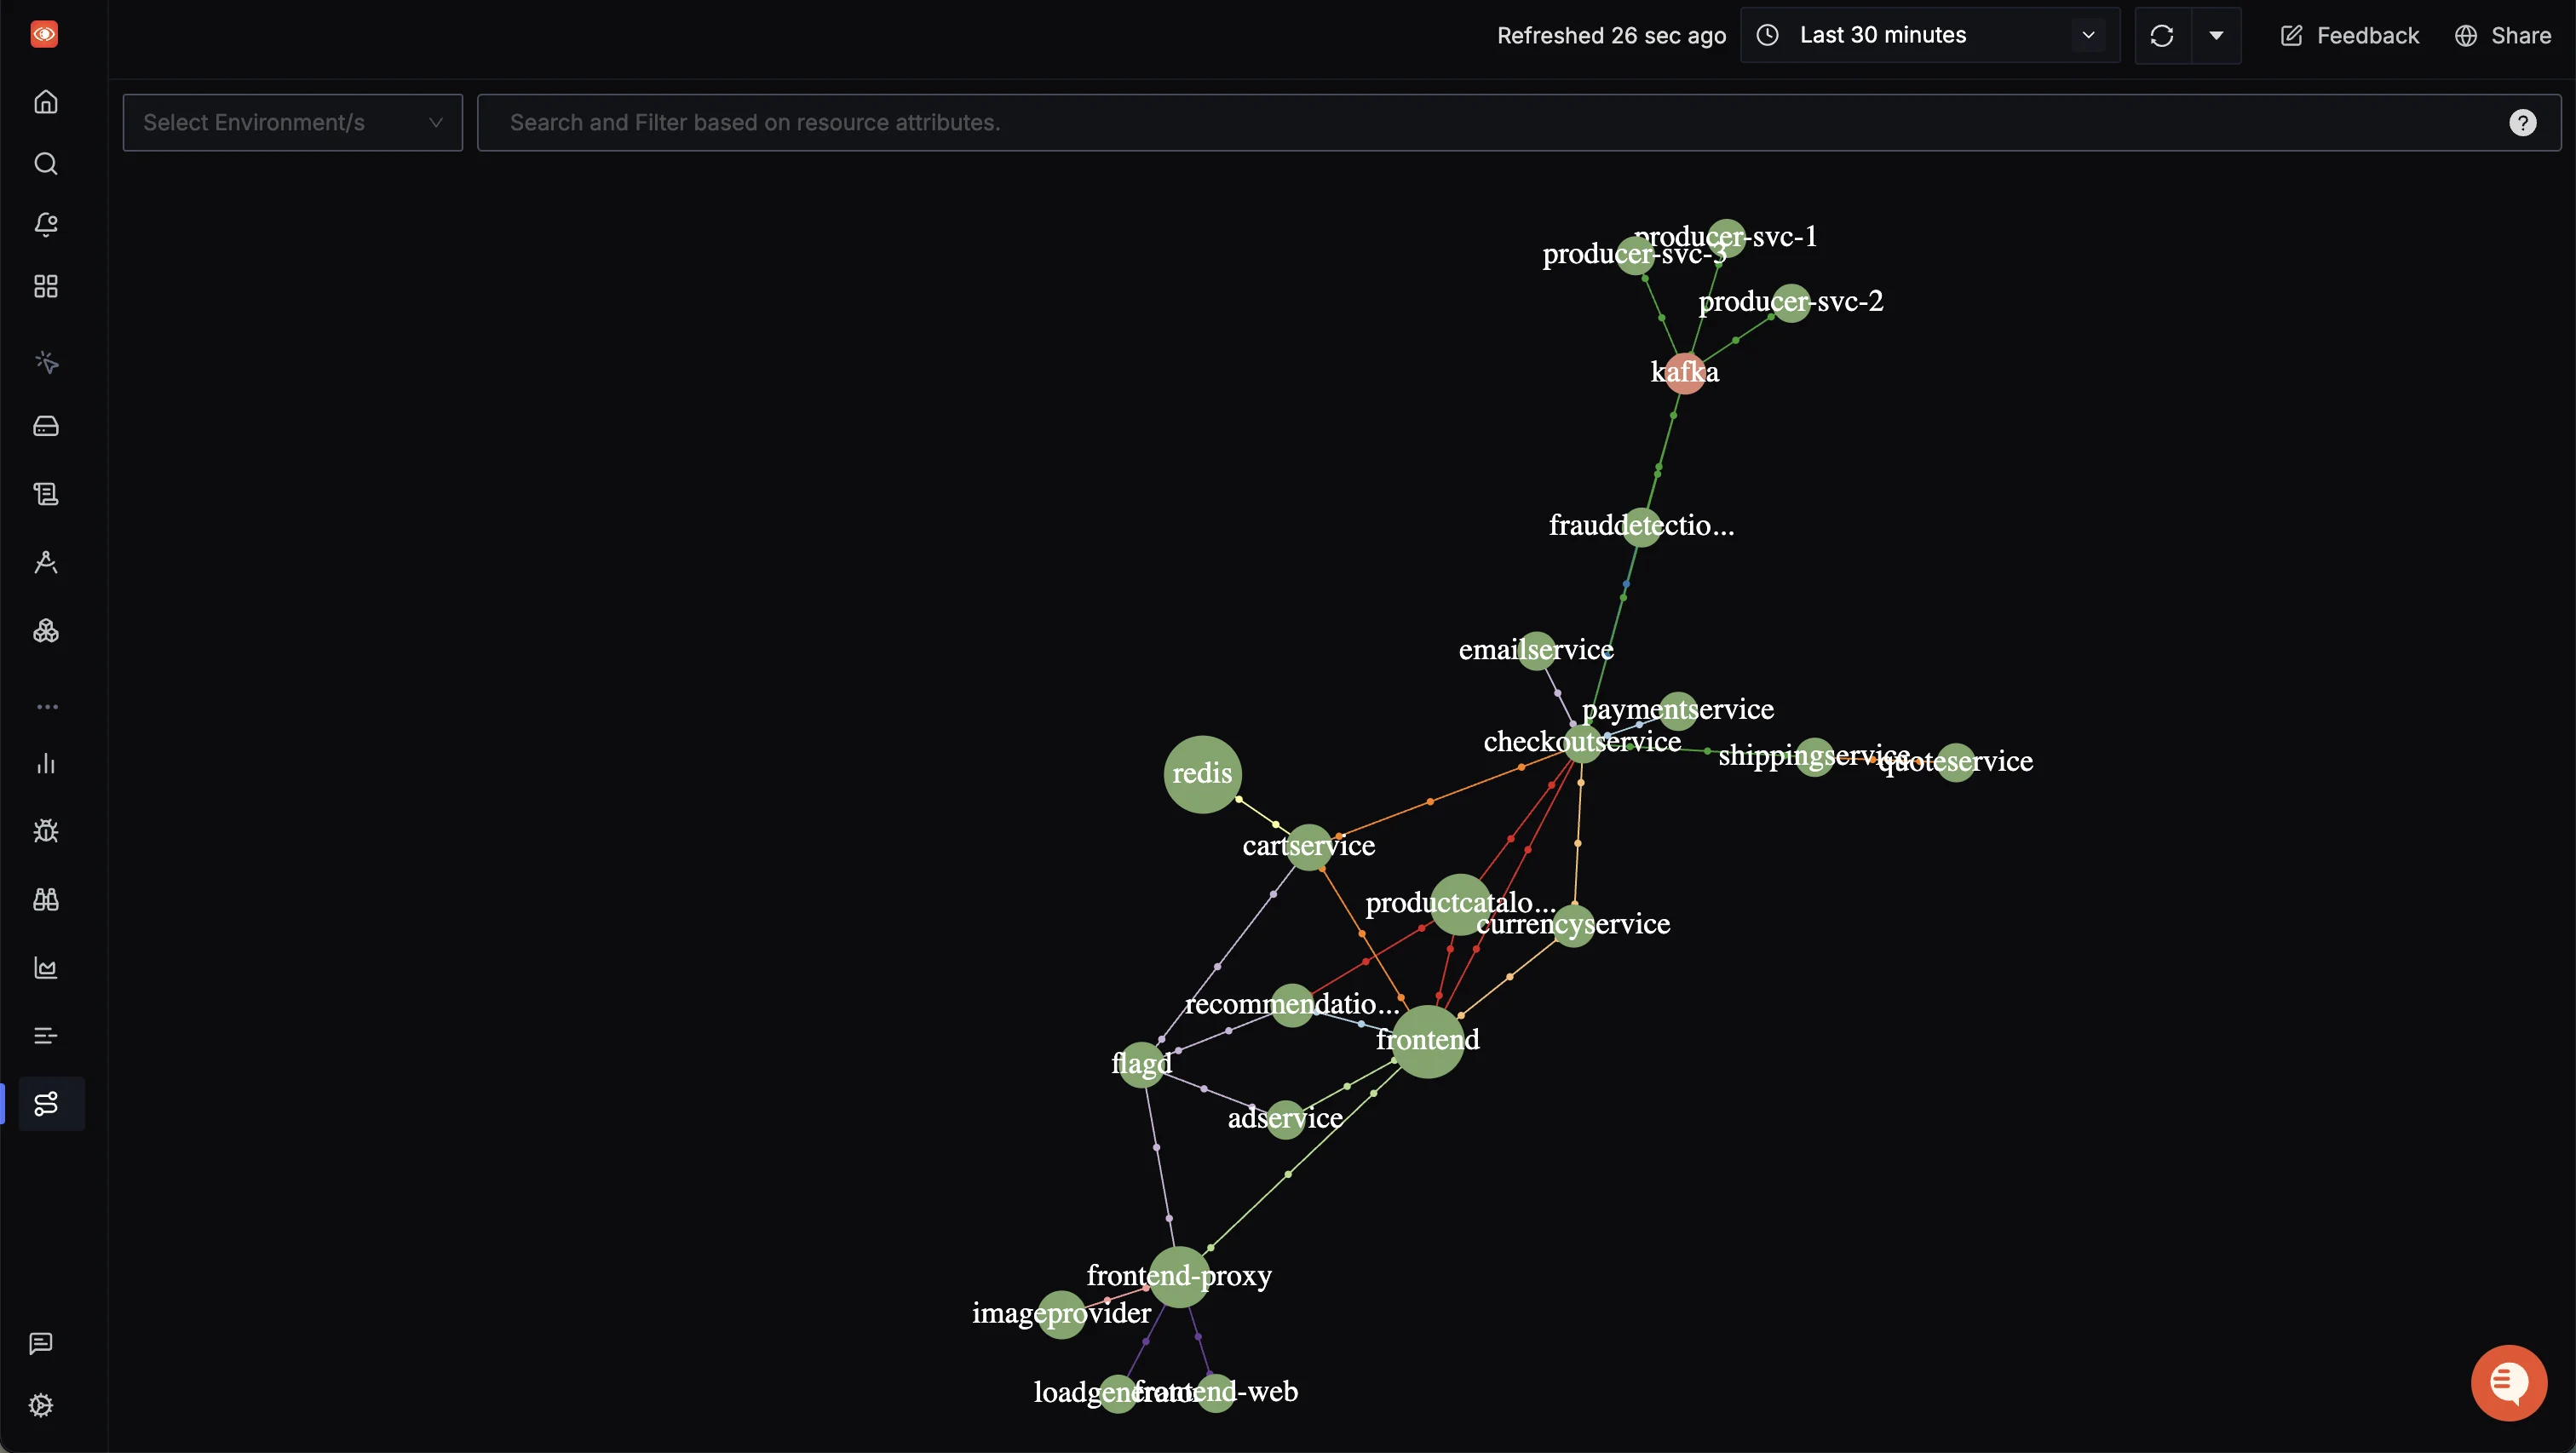The image size is (2576, 1453).
Task: Expand the Select Environment/s dropdown
Action: tap(292, 123)
